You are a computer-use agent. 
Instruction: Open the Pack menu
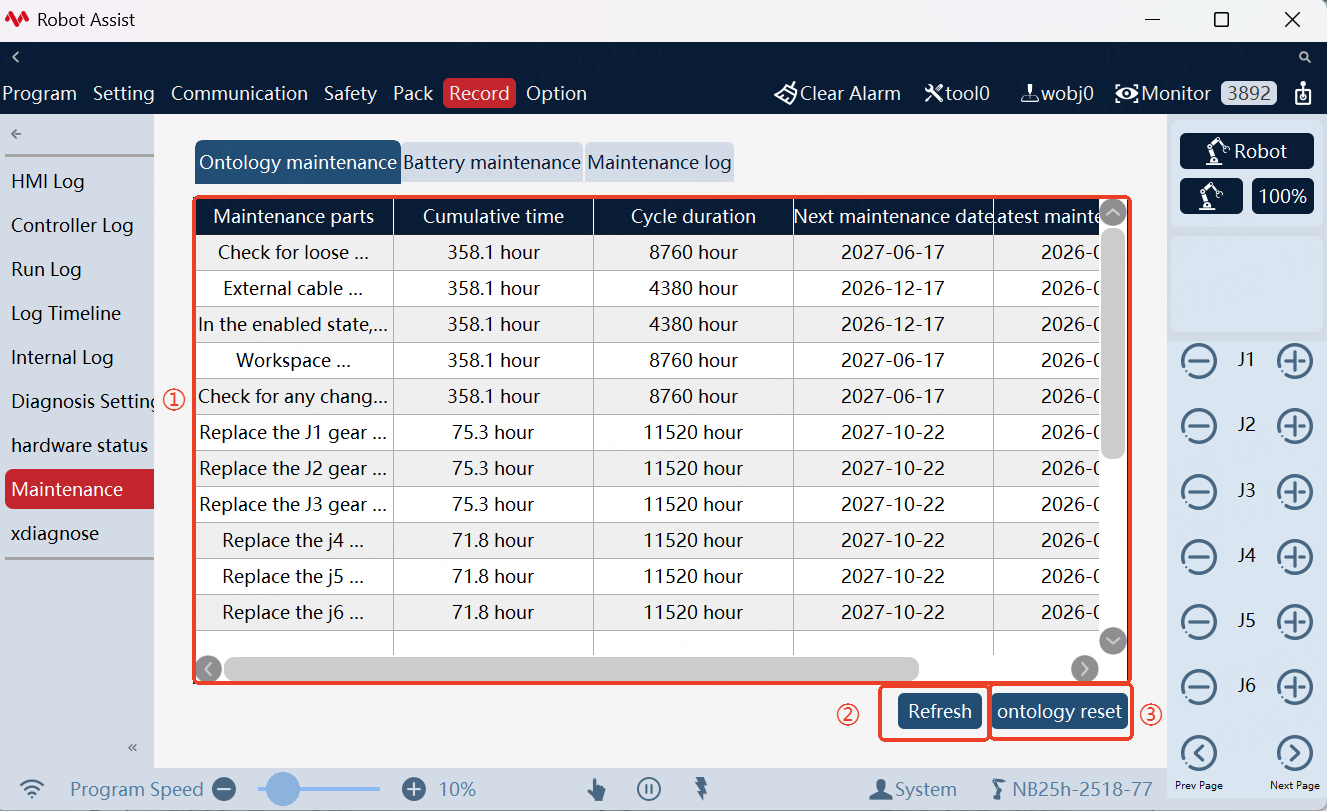(x=413, y=93)
